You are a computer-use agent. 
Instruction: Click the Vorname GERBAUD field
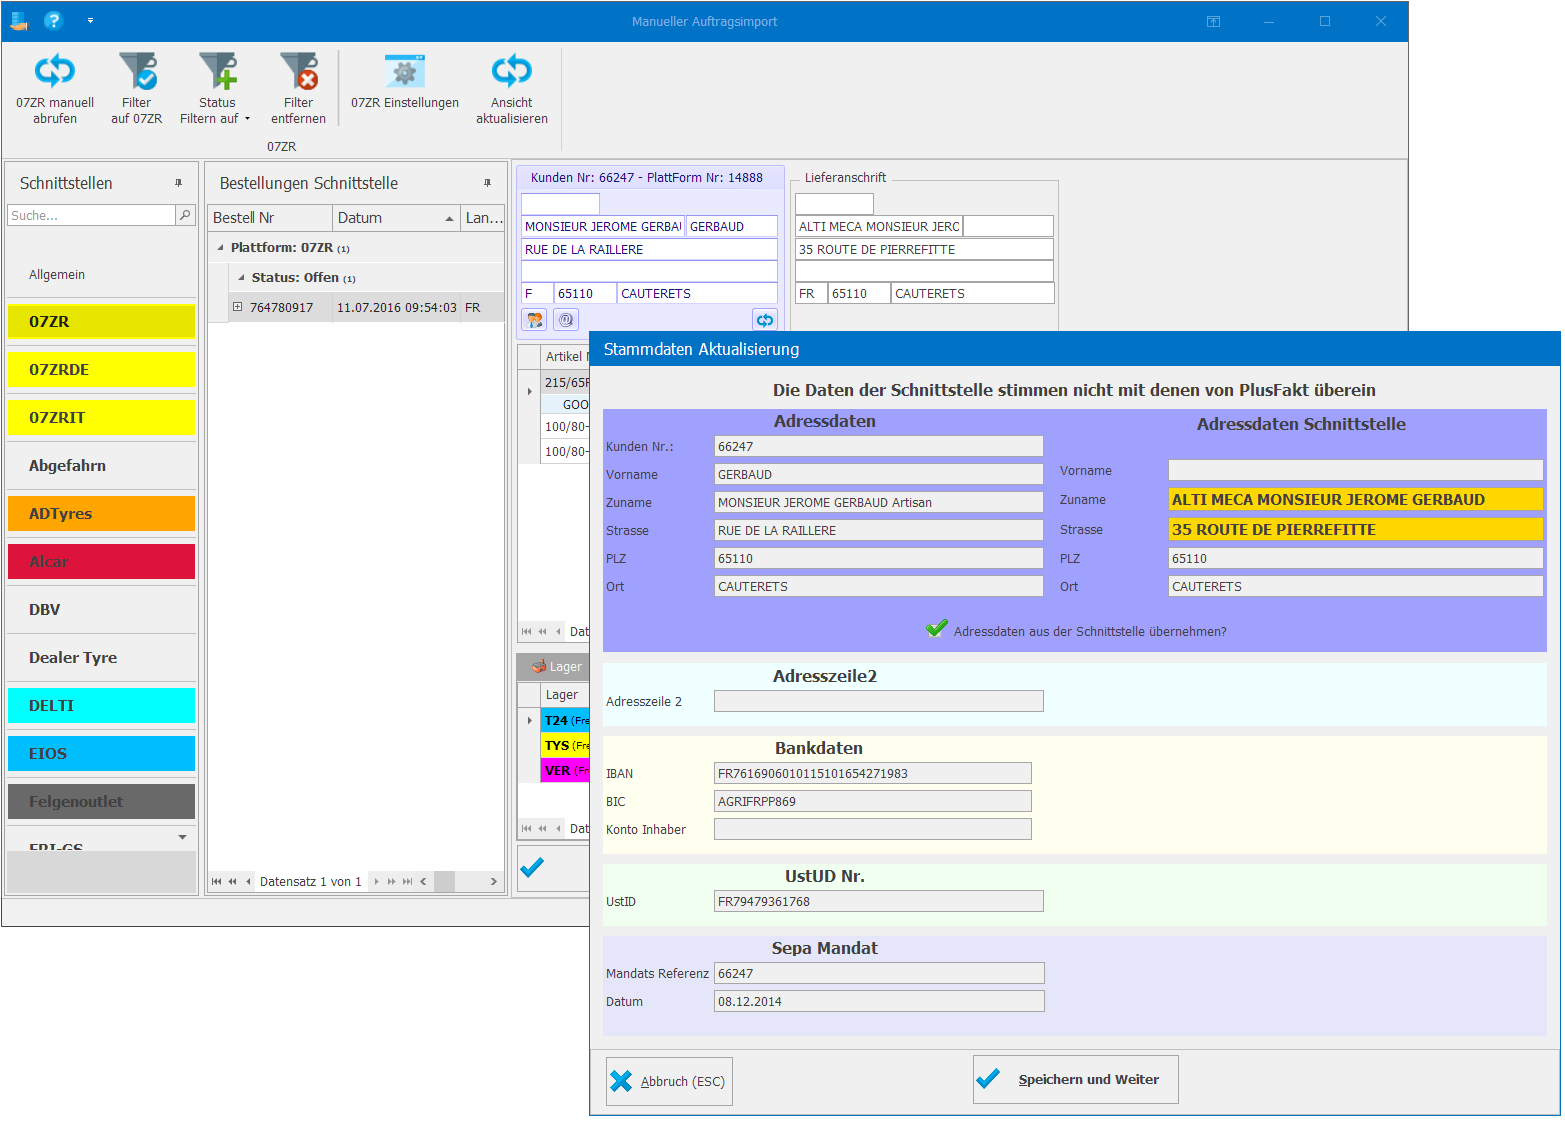click(878, 474)
